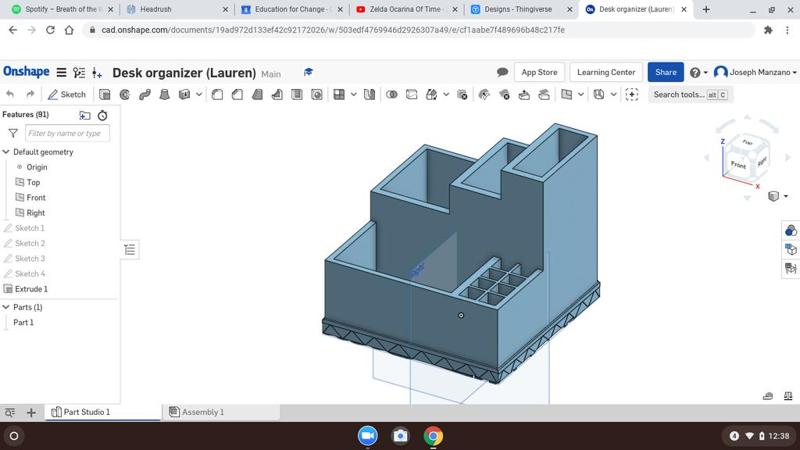Select the Boolean tool
800x450 pixels.
coord(392,95)
